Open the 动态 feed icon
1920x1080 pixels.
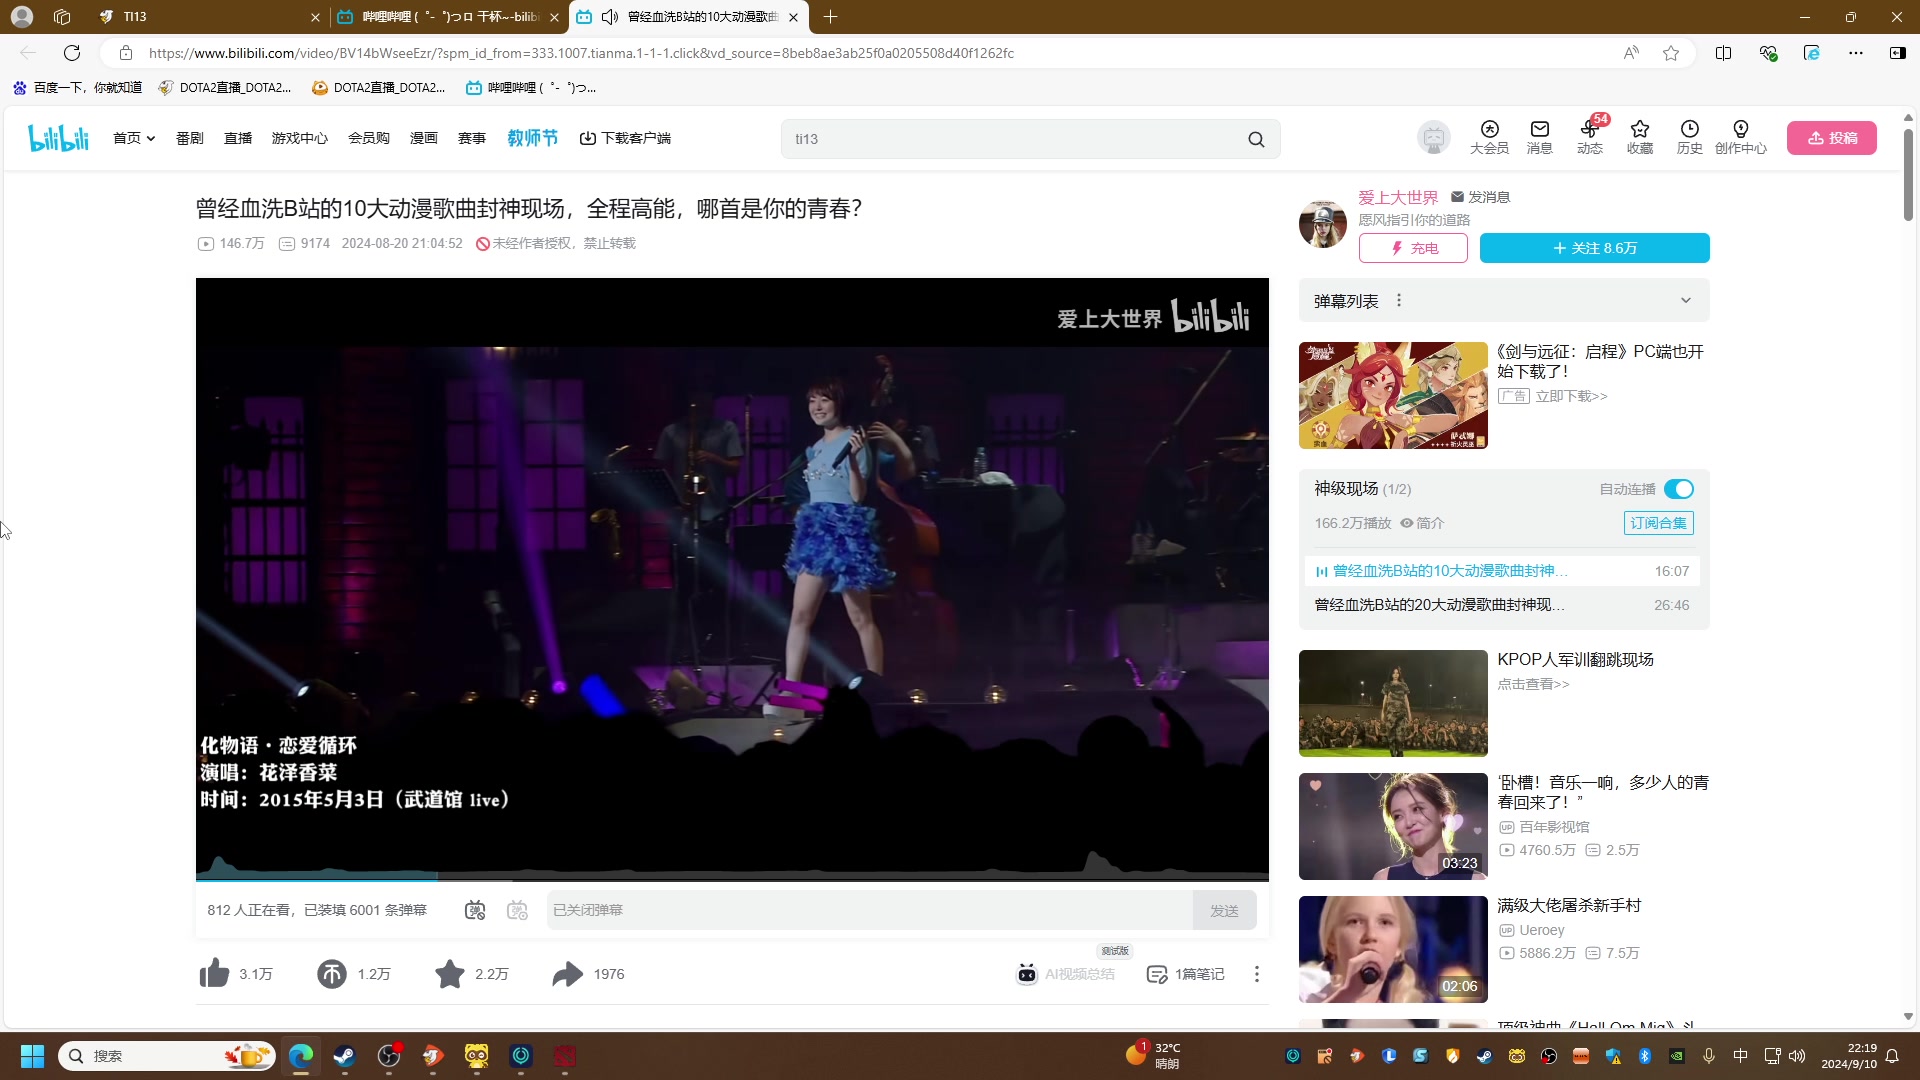[x=1590, y=137]
